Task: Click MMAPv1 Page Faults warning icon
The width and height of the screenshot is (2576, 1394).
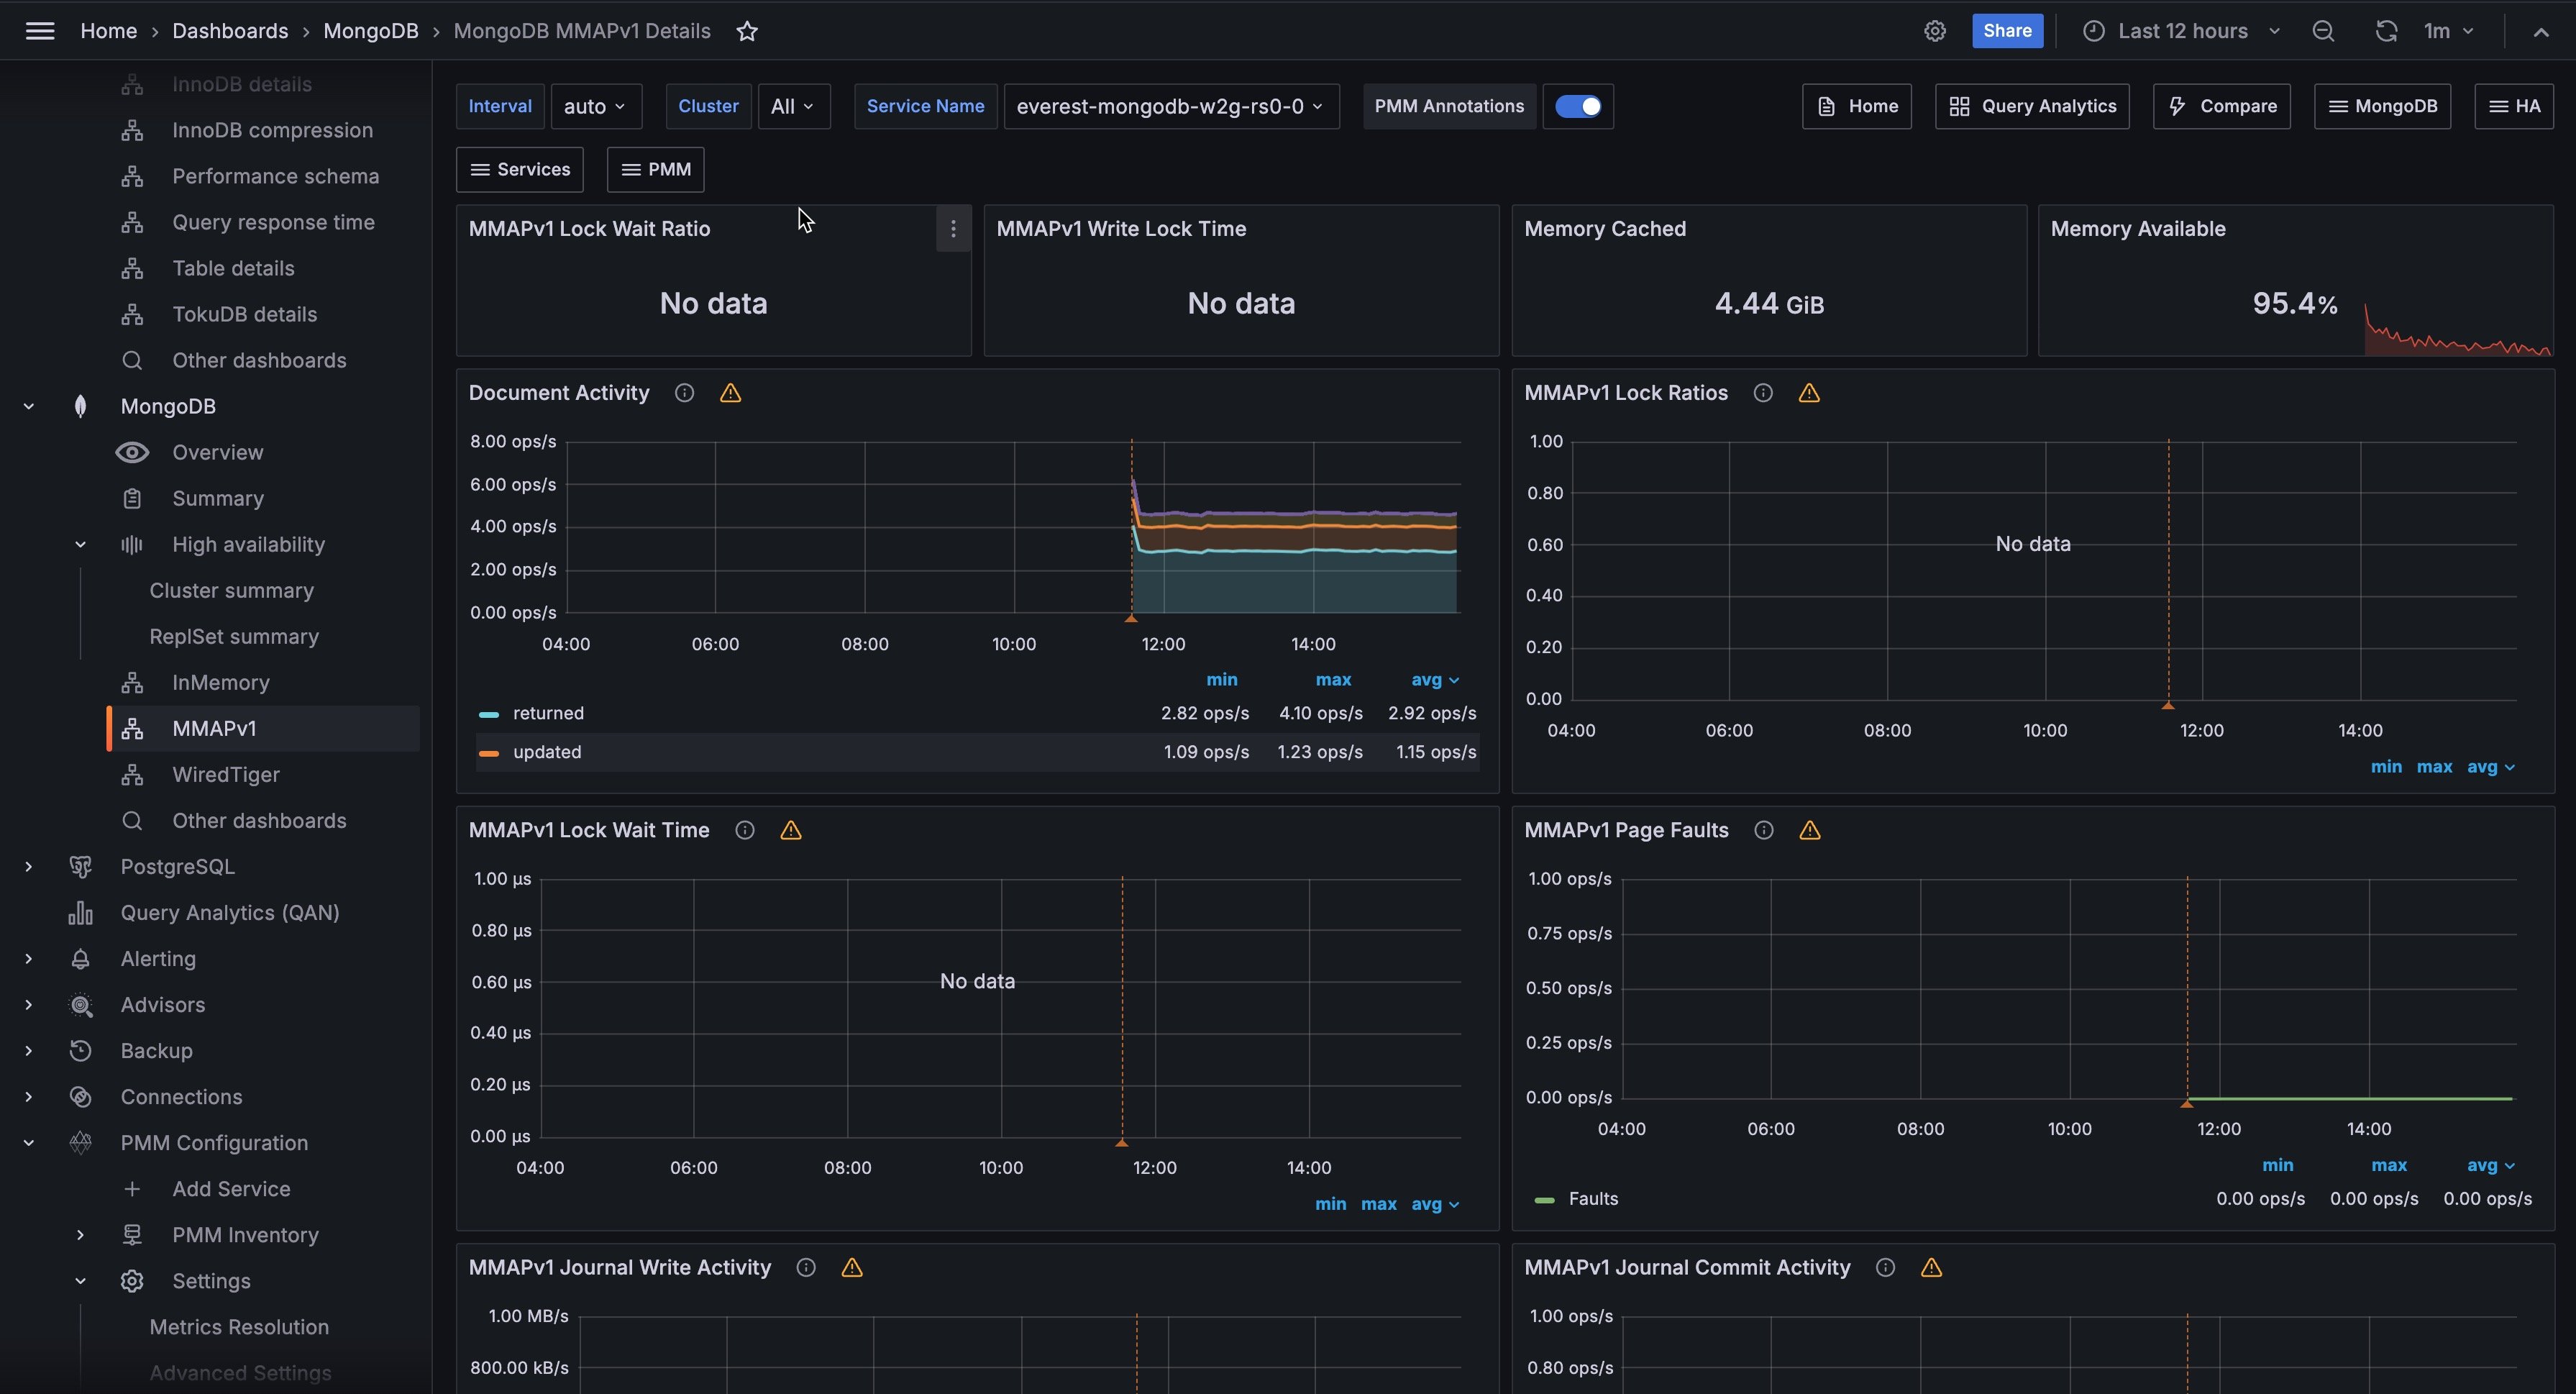Action: (1809, 830)
